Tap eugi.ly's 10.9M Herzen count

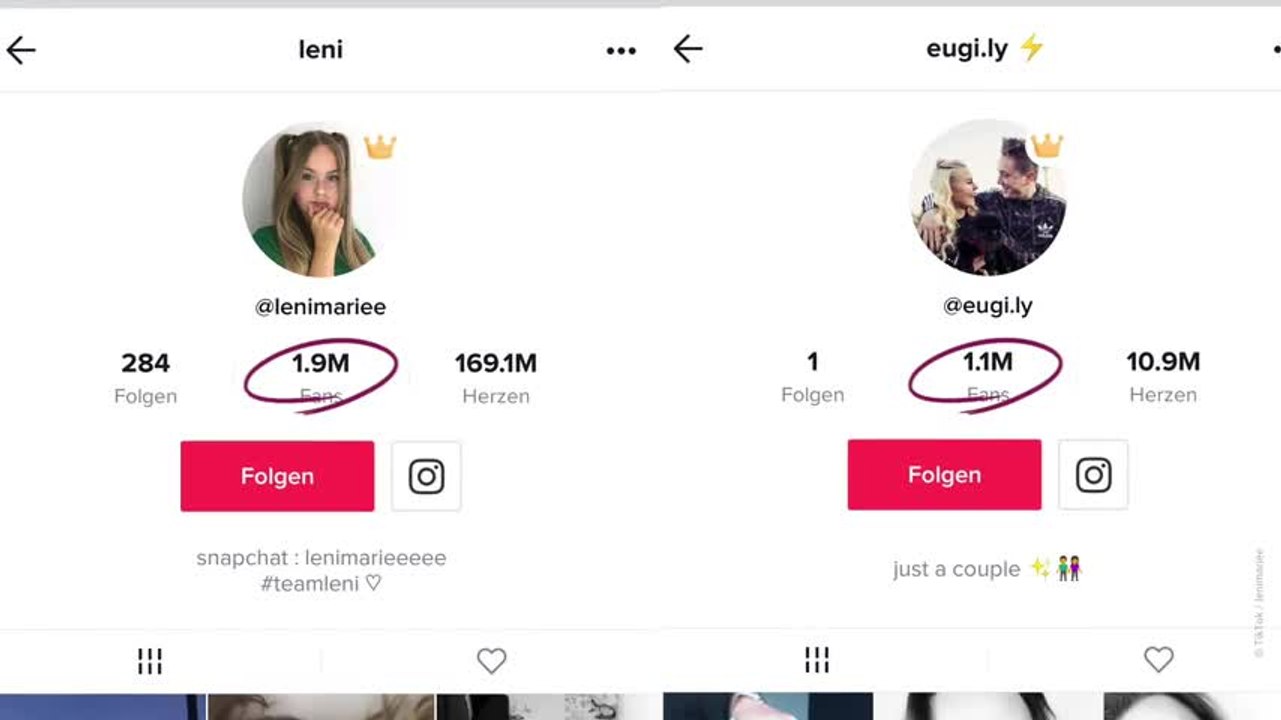(1163, 375)
